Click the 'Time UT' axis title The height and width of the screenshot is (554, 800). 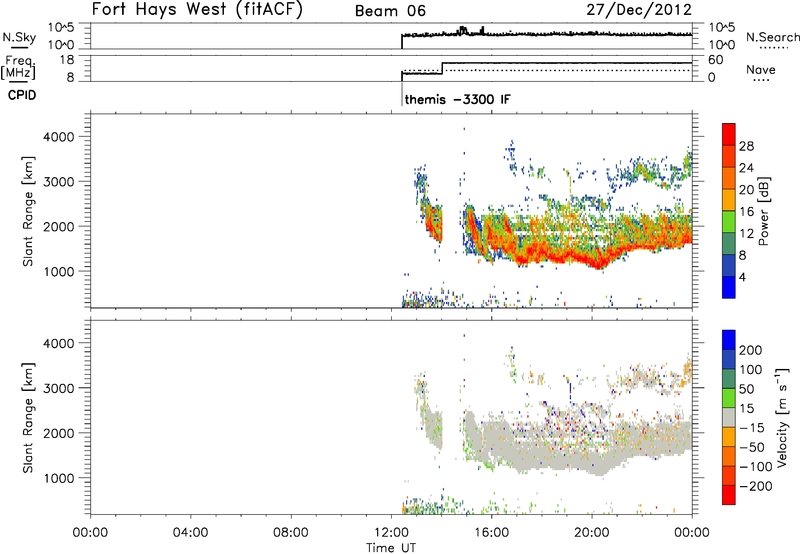pos(391,548)
